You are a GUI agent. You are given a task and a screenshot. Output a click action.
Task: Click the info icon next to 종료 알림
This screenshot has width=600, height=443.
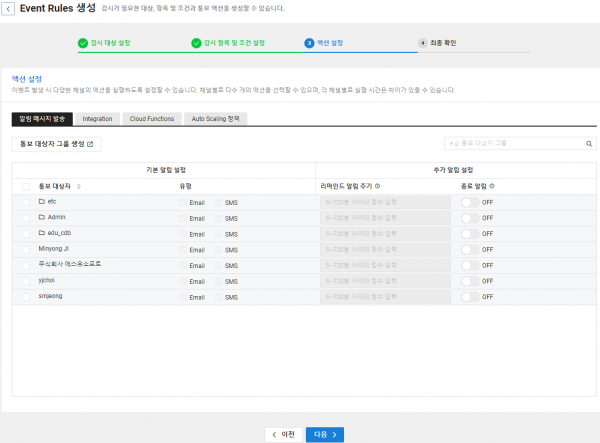pyautogui.click(x=492, y=186)
